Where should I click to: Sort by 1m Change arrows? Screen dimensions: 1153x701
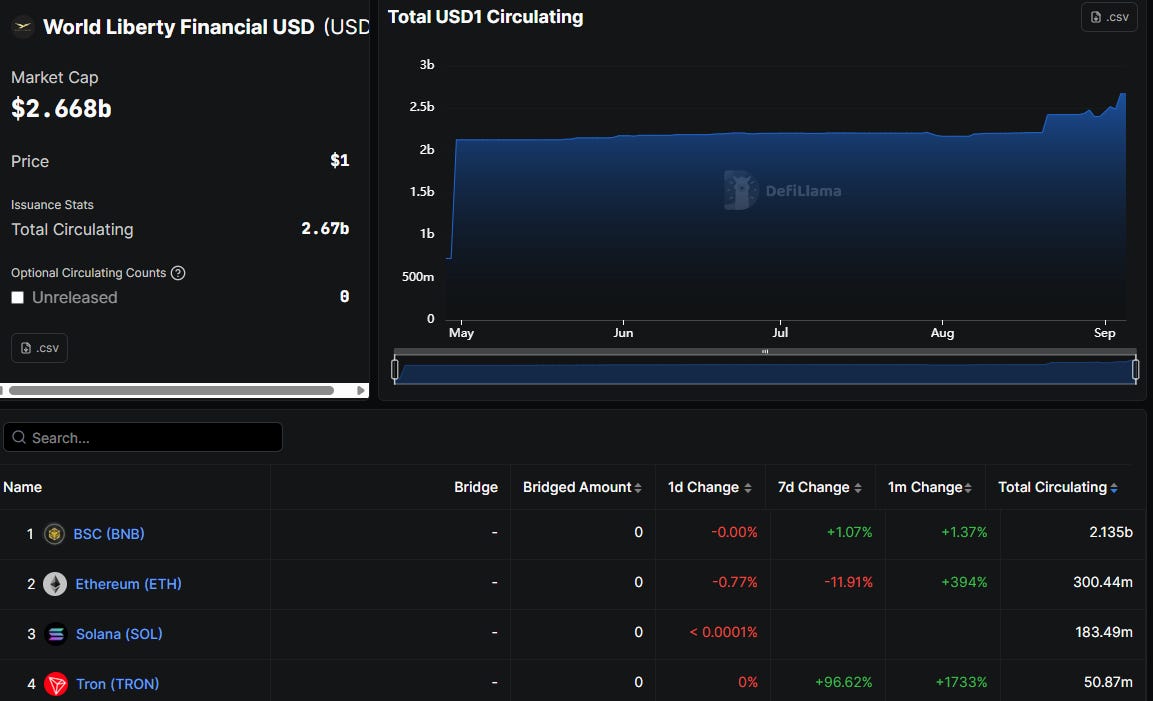(x=968, y=488)
